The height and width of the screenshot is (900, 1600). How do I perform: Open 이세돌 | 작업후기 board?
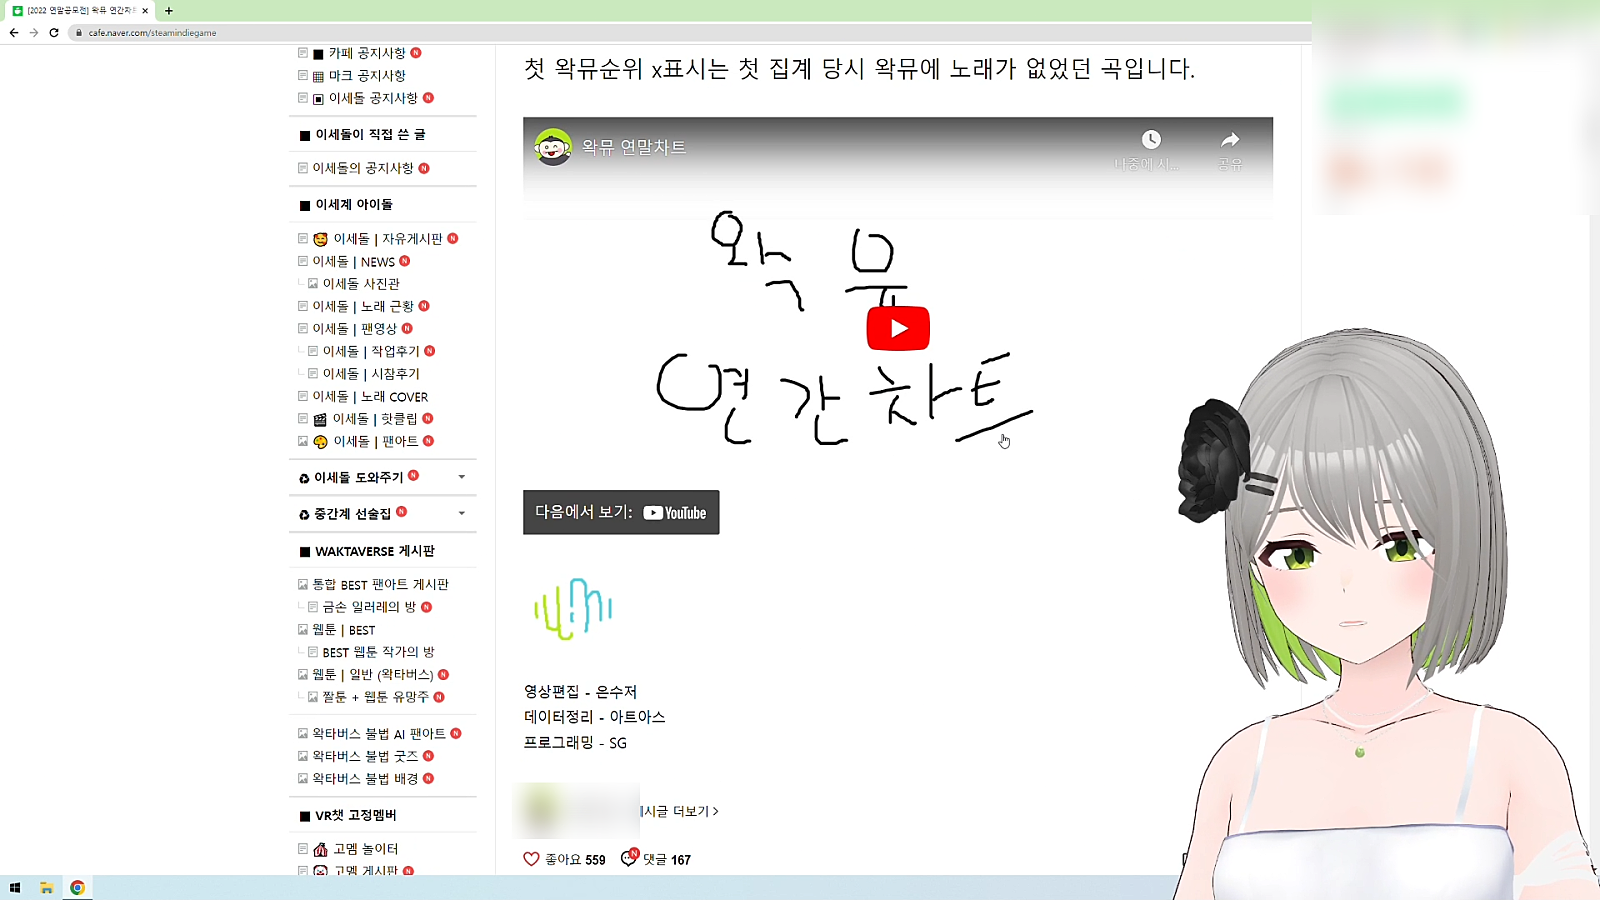(x=371, y=351)
